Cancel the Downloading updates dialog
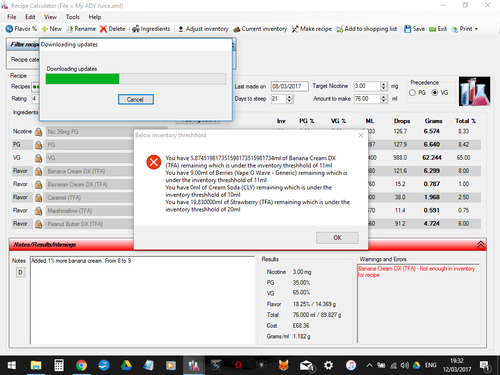The height and width of the screenshot is (375, 500). [136, 99]
